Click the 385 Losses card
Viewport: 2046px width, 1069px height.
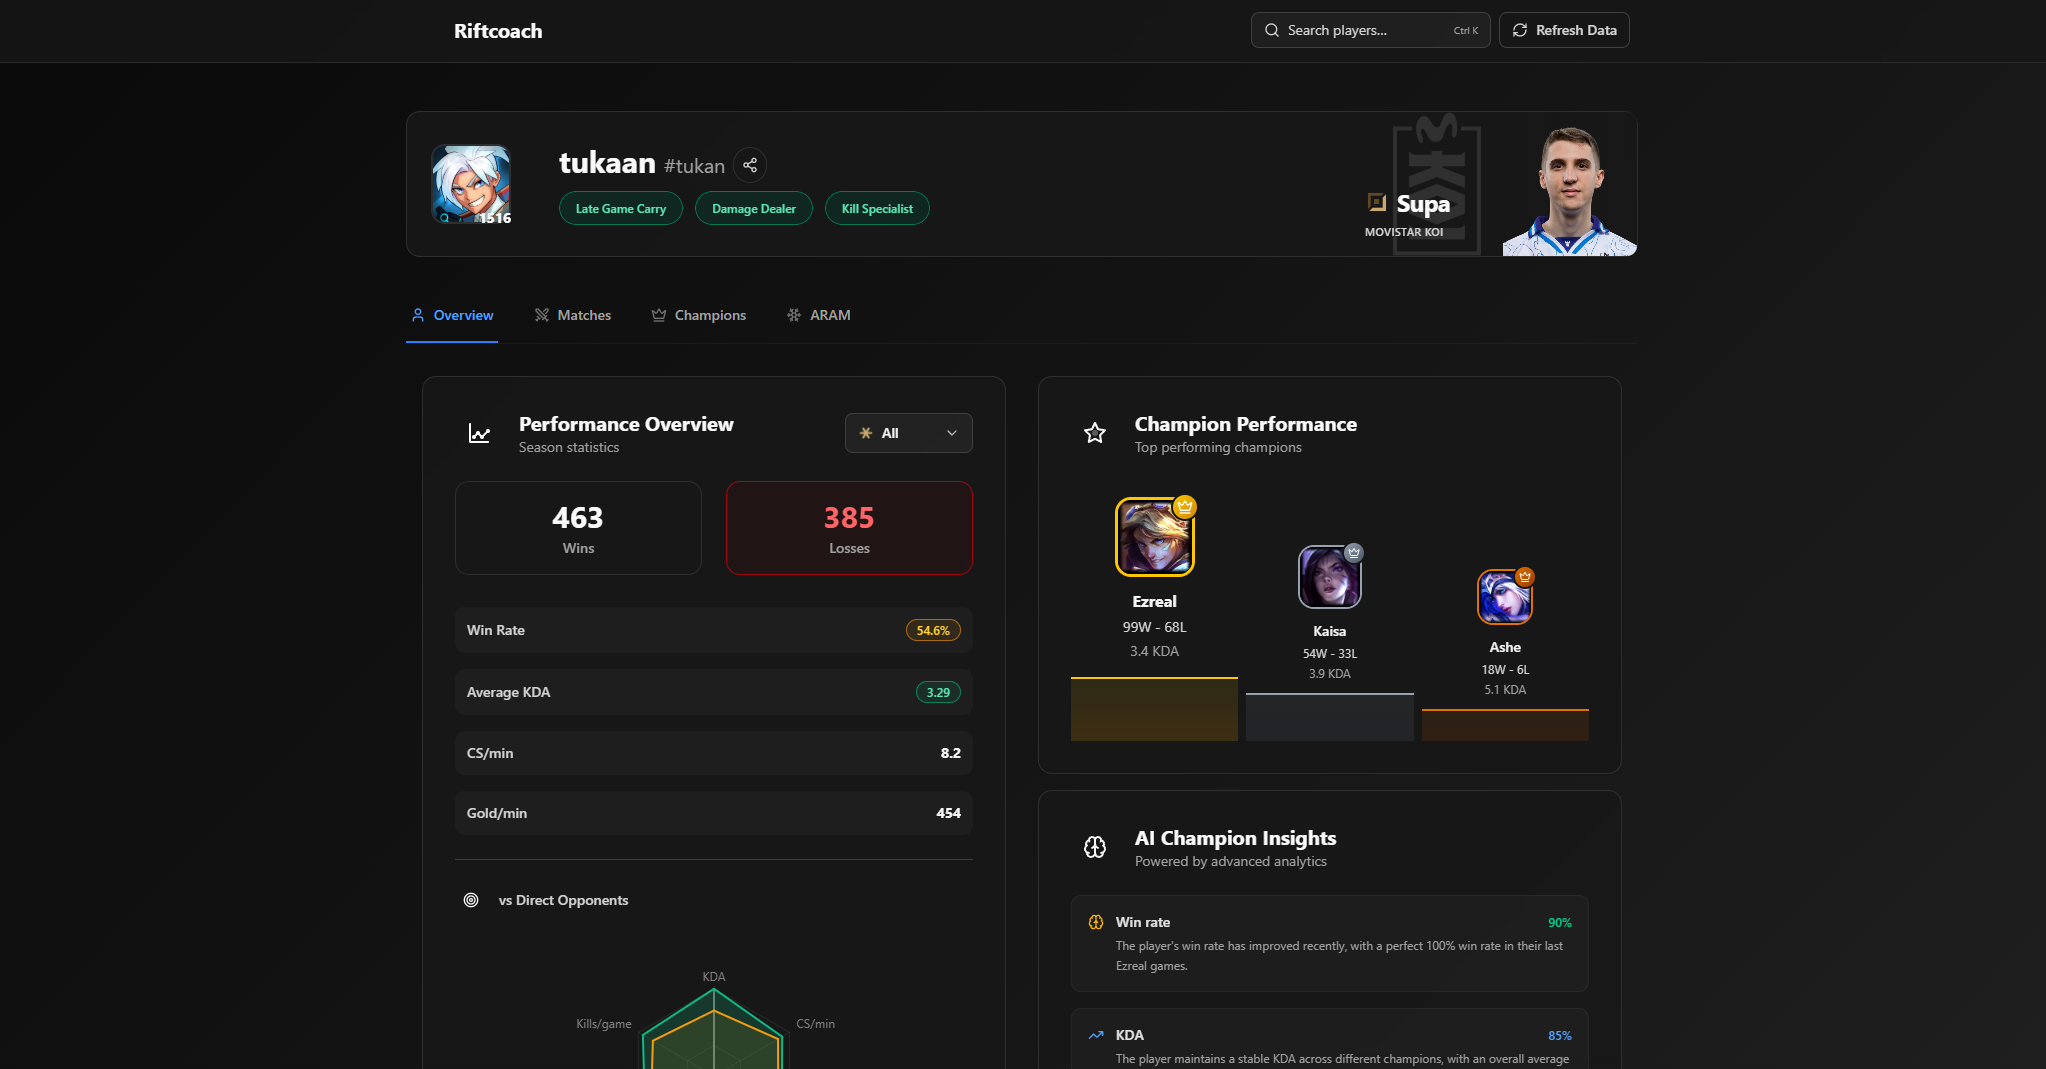[x=849, y=528]
